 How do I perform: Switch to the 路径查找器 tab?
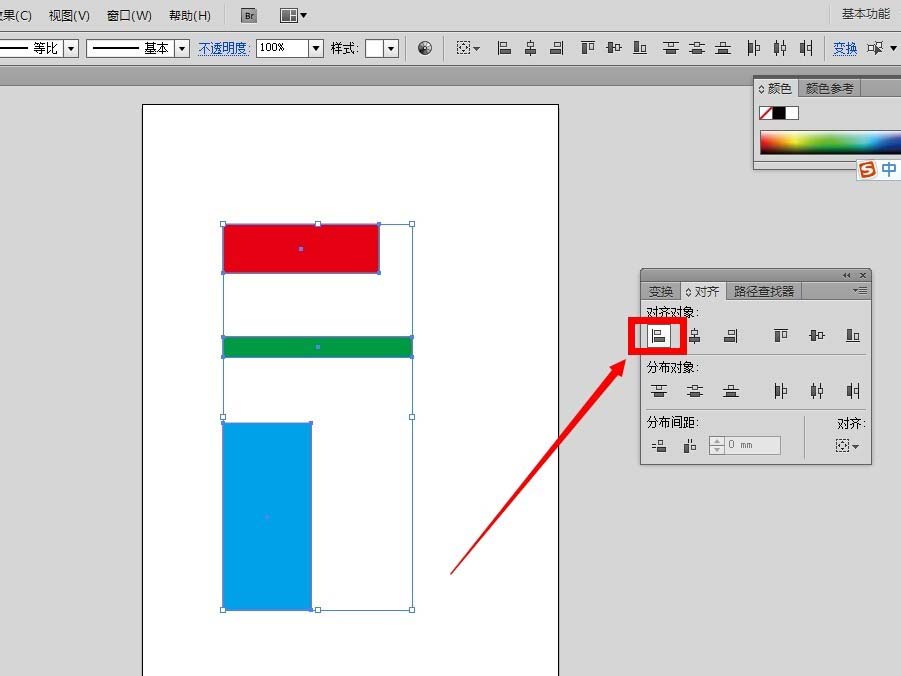764,291
